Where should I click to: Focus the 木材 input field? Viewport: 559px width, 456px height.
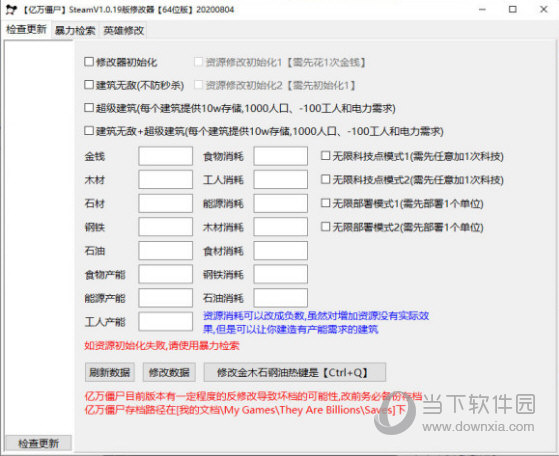pos(166,179)
